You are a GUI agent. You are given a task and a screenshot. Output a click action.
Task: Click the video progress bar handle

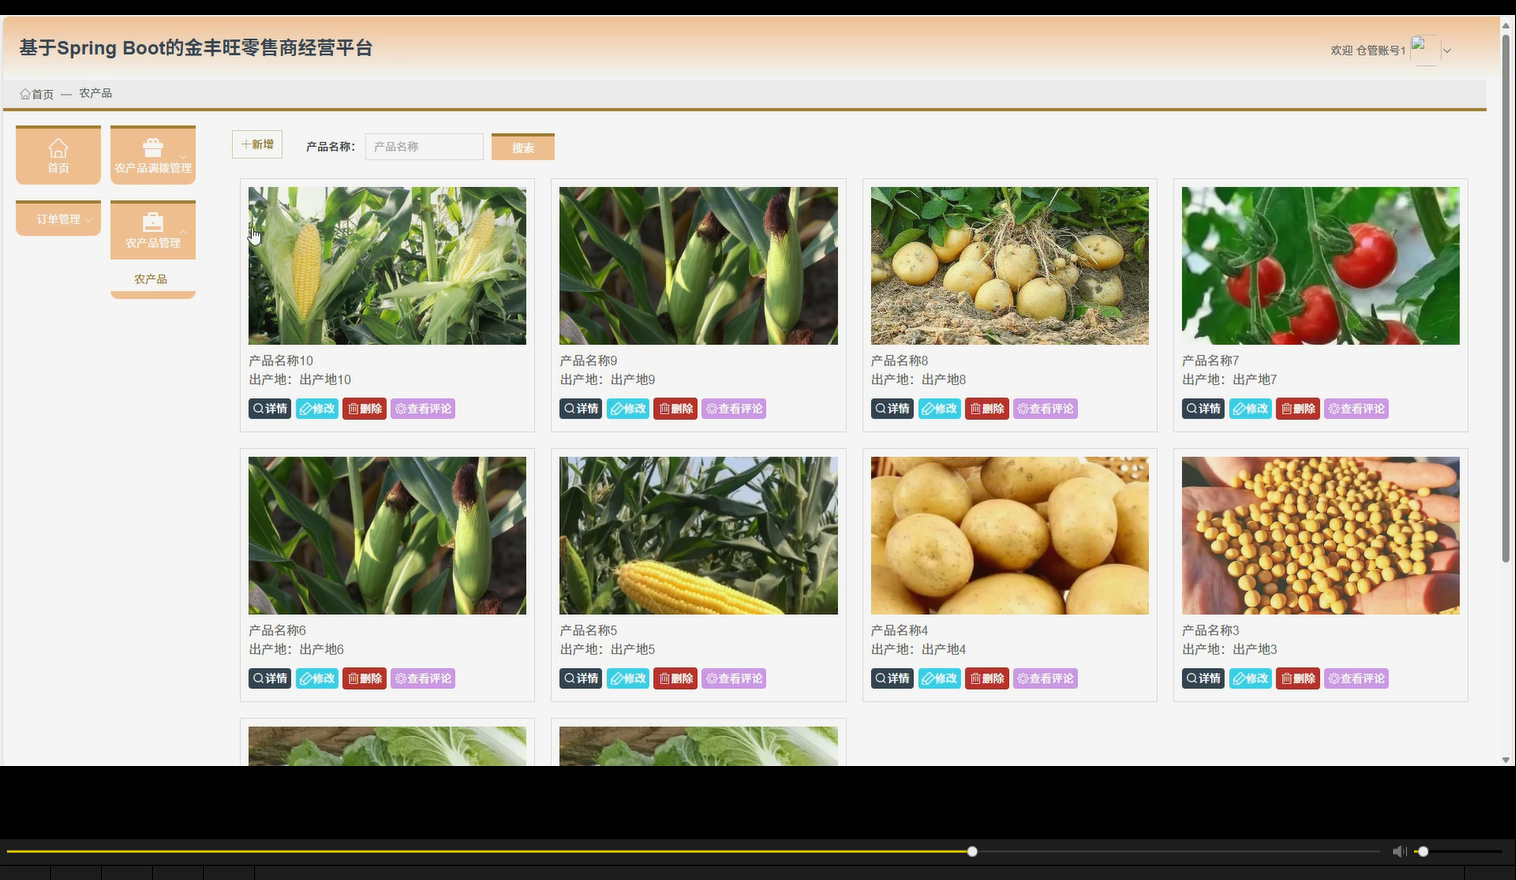click(972, 852)
